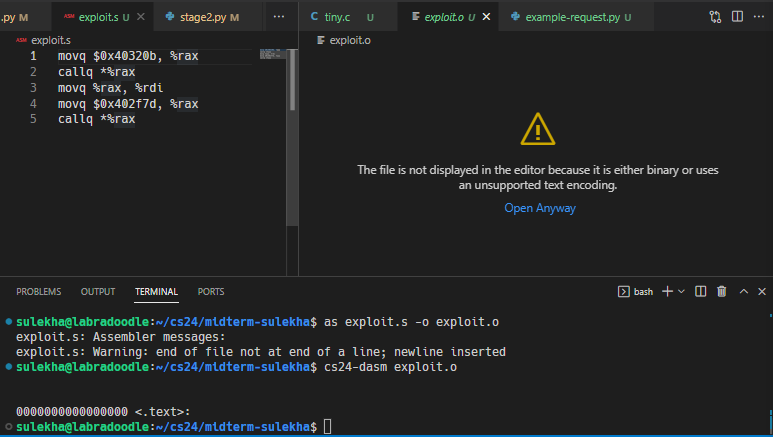The image size is (773, 437).
Task: Split the terminal pane
Action: [x=700, y=291]
